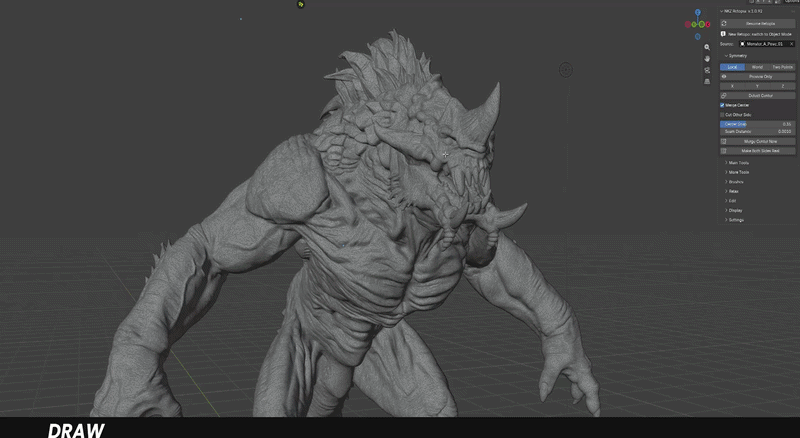Click the Default Center button

point(757,95)
